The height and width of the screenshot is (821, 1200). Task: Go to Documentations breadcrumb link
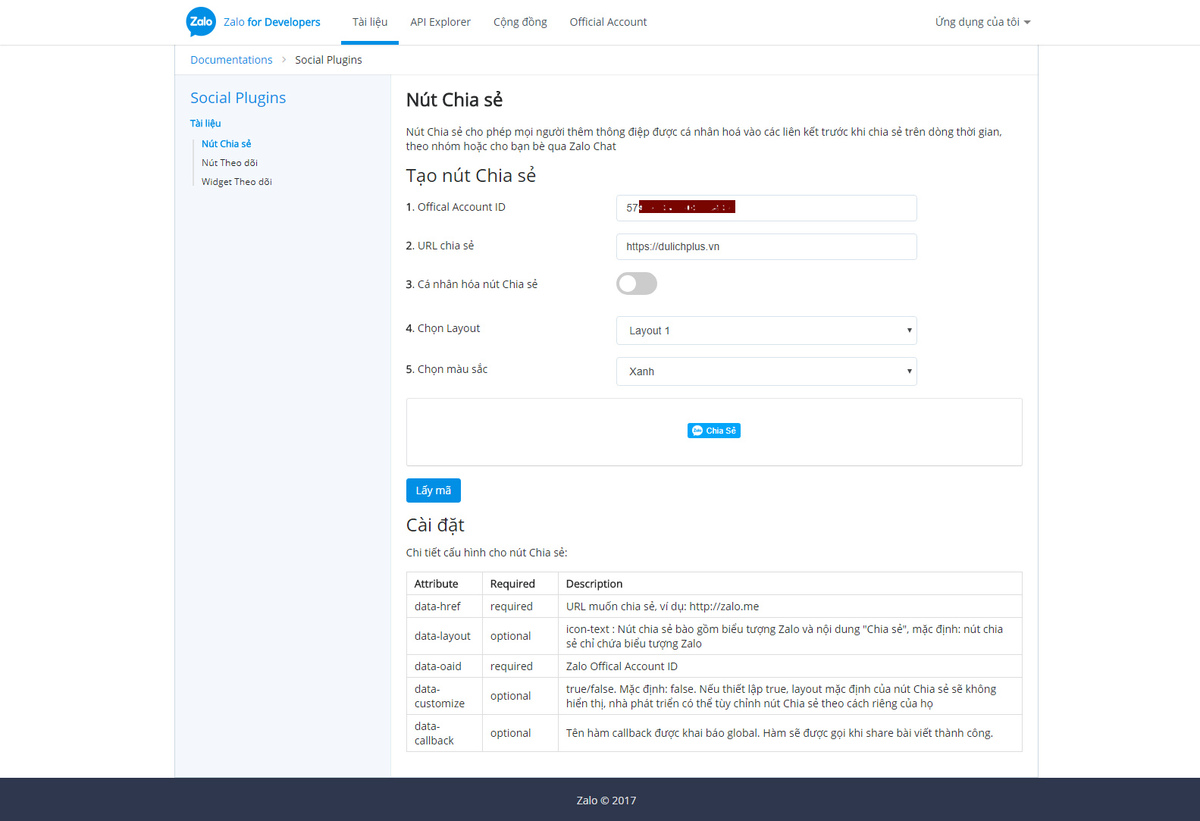(231, 60)
